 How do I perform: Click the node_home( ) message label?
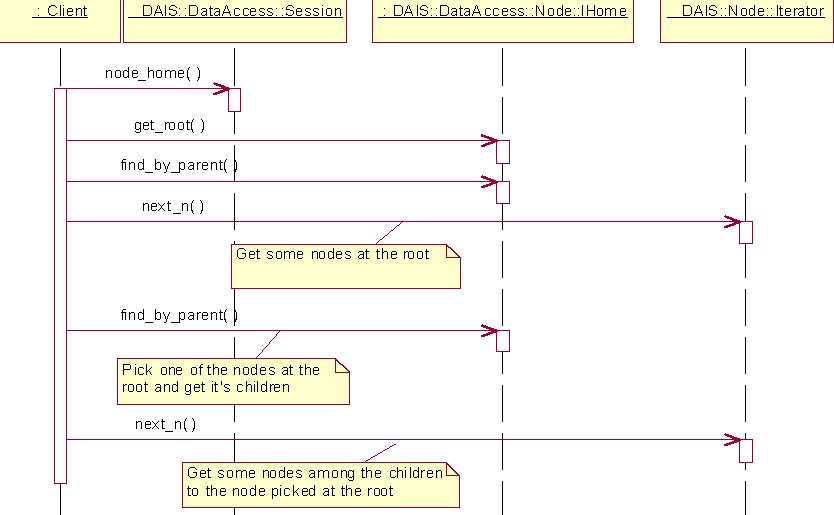pyautogui.click(x=153, y=73)
